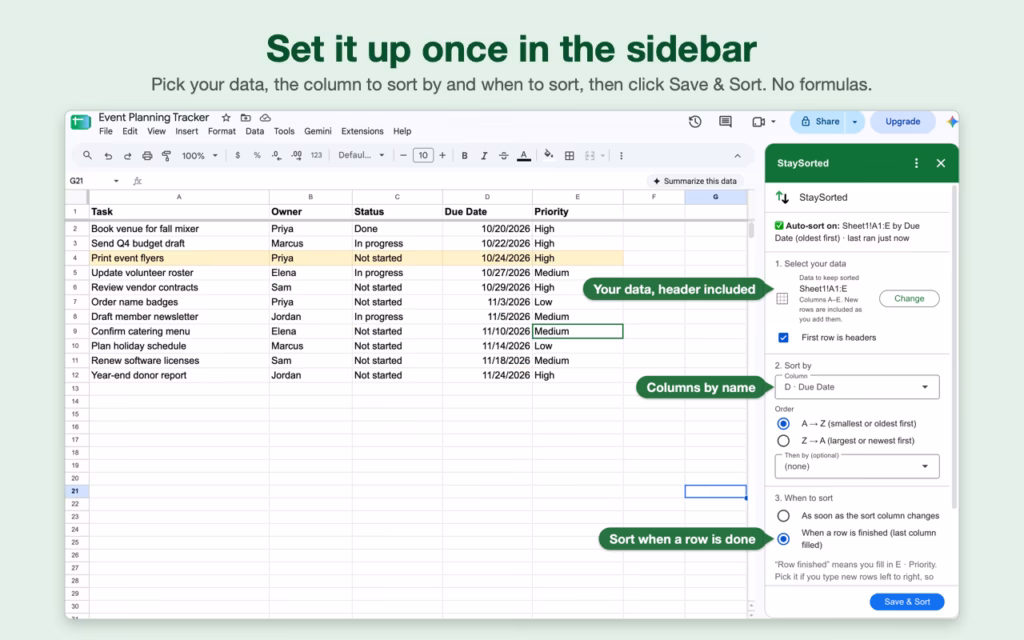Open the Then by (optional) dropdown
This screenshot has height=640, width=1024.
(857, 466)
